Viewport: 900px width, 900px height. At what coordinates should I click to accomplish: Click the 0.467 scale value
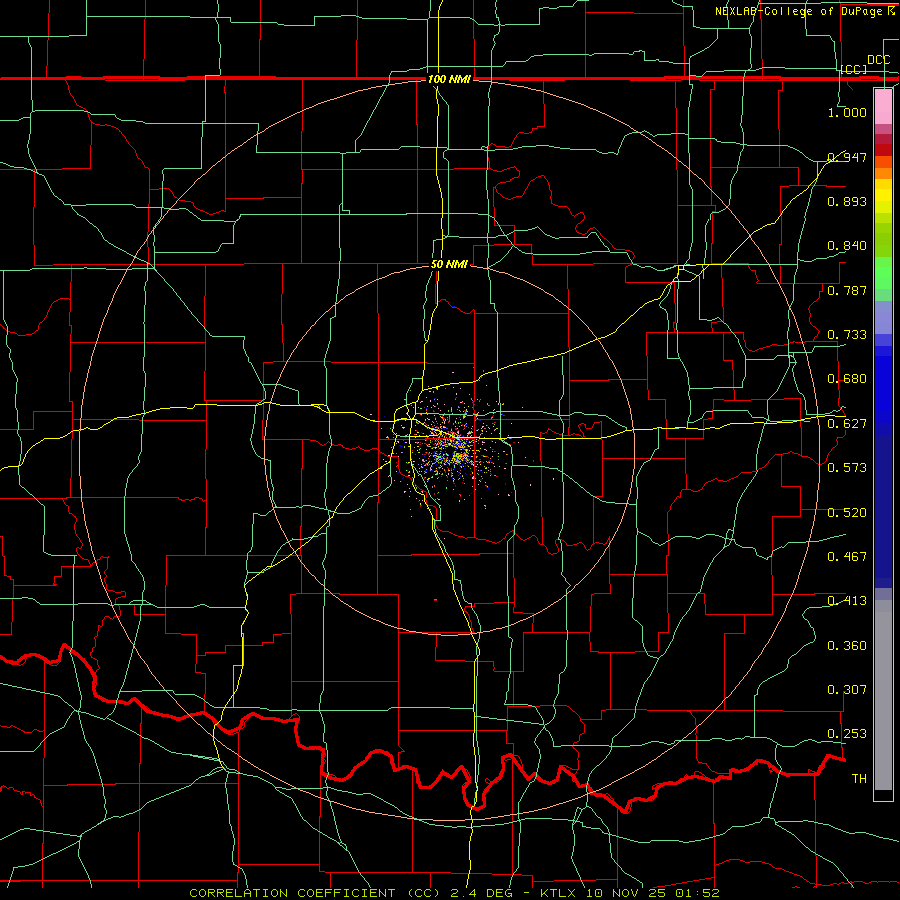click(847, 557)
